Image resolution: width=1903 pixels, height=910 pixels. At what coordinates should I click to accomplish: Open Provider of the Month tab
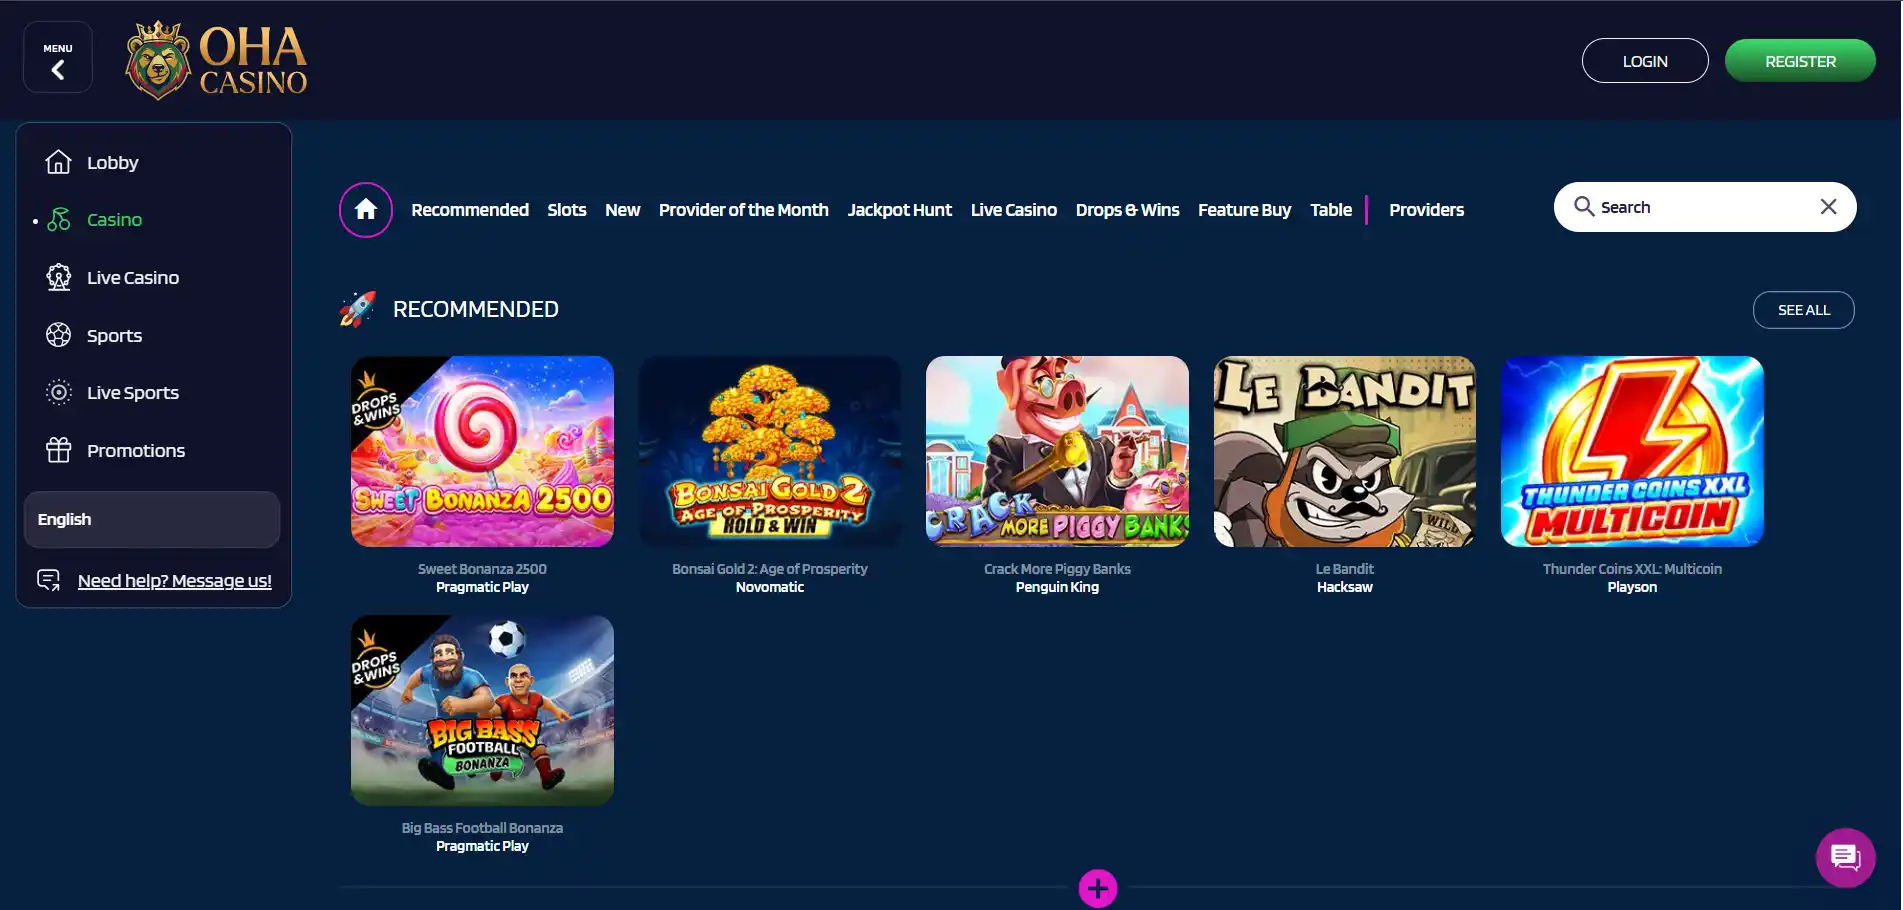[744, 210]
